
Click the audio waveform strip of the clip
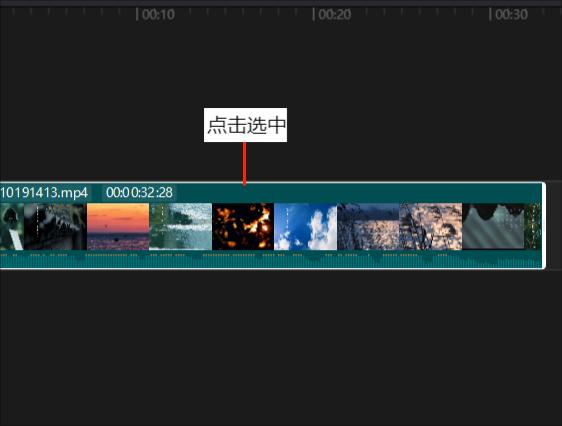click(x=271, y=259)
